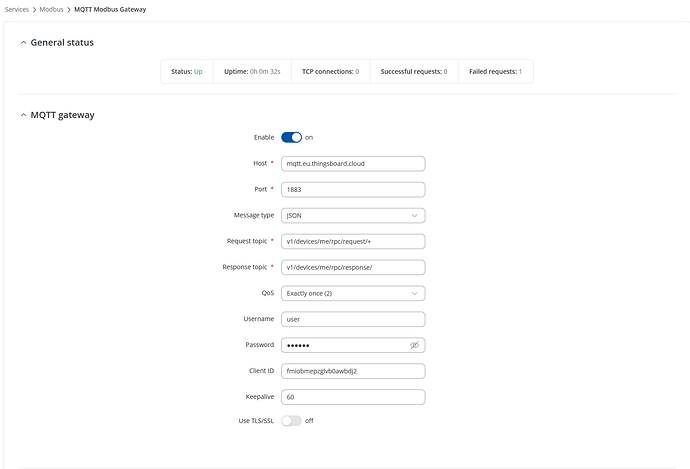Collapse the General status section
Image resolution: width=690 pixels, height=469 pixels.
24,43
